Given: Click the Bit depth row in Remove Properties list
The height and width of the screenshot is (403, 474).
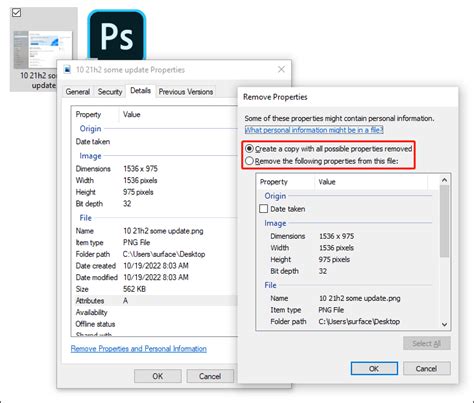Looking at the screenshot, I should tap(347, 271).
